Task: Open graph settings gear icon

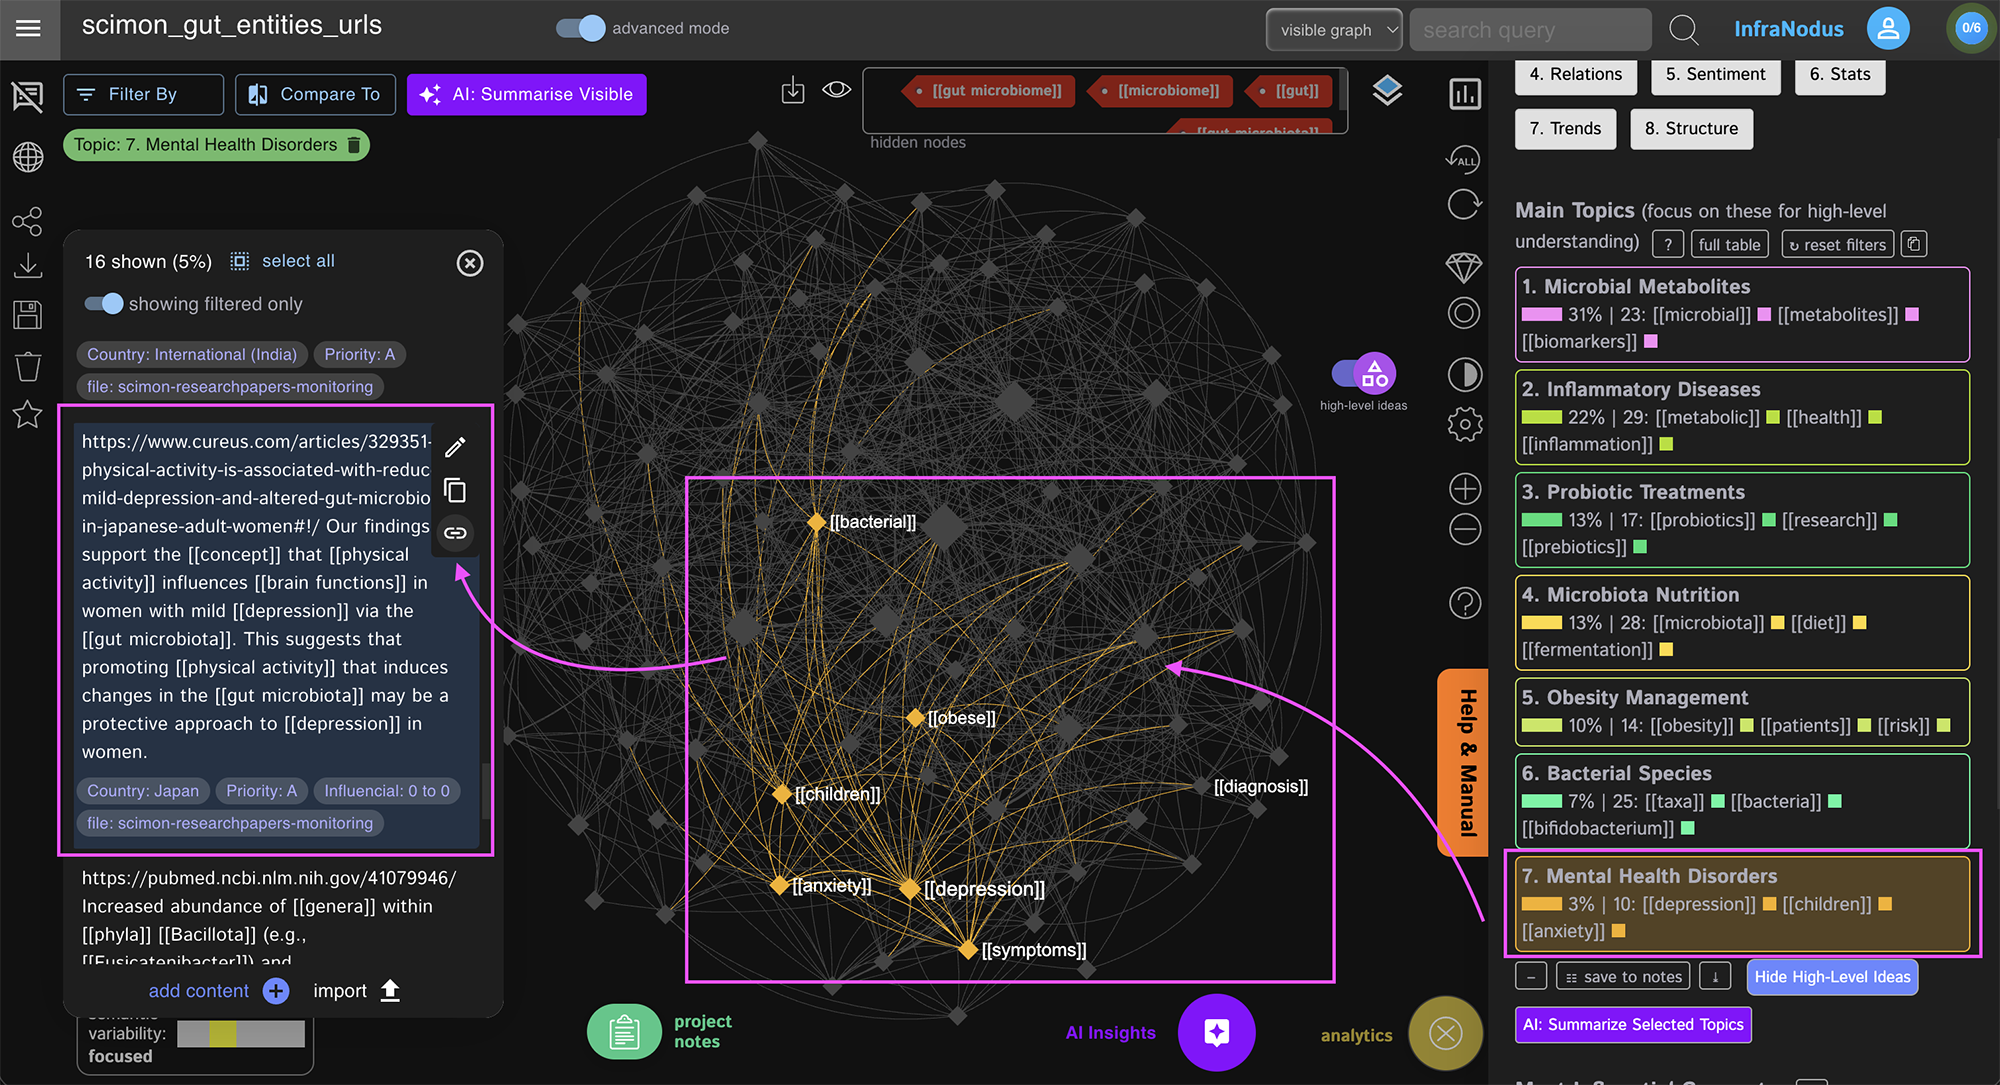Action: [x=1465, y=424]
